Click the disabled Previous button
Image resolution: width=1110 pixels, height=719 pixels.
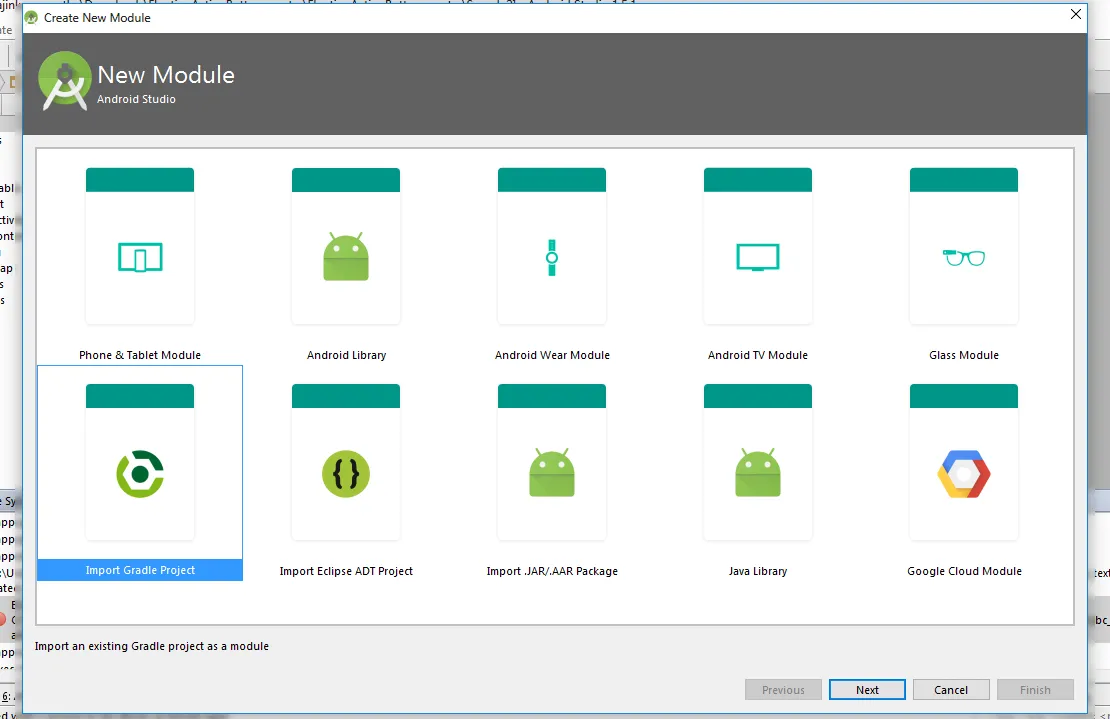pyautogui.click(x=783, y=690)
